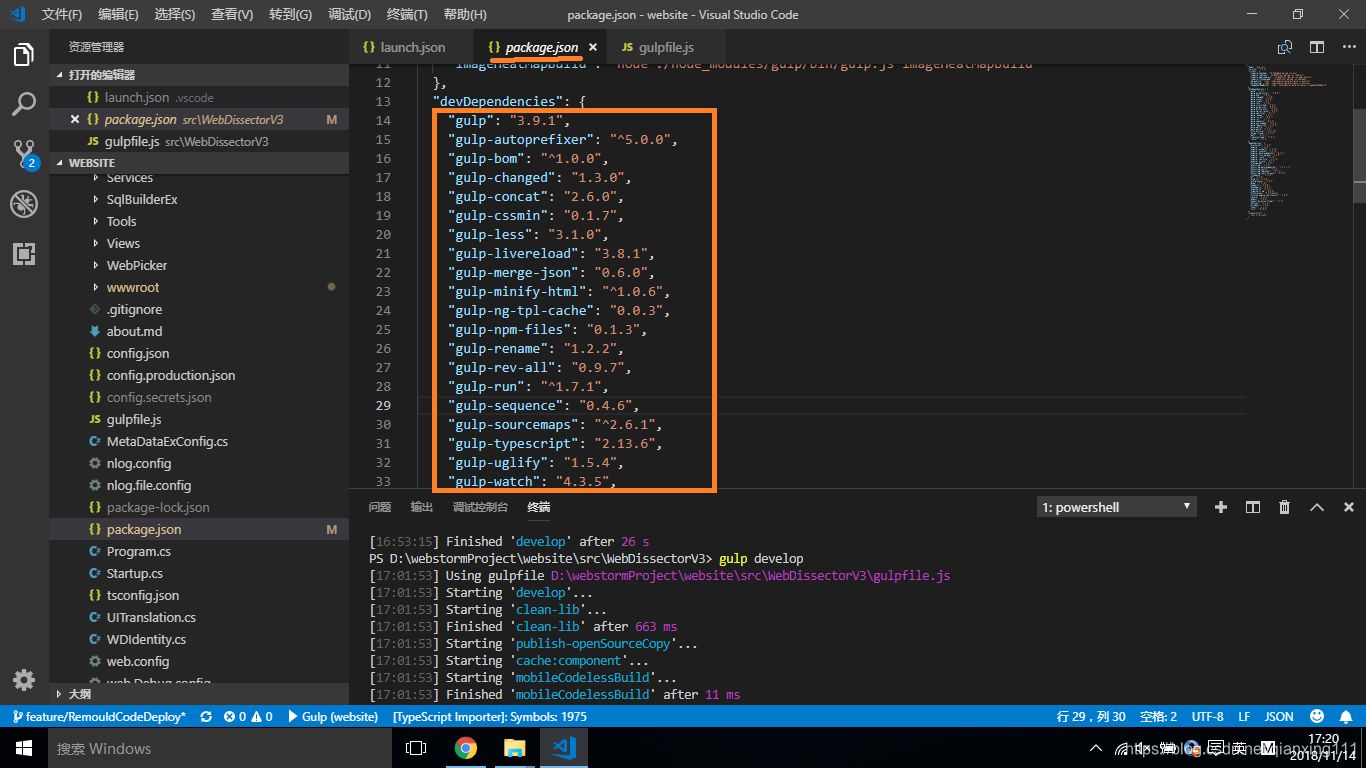Screen dimensions: 1366x768
Task: Open the Extensions view
Action: [24, 254]
